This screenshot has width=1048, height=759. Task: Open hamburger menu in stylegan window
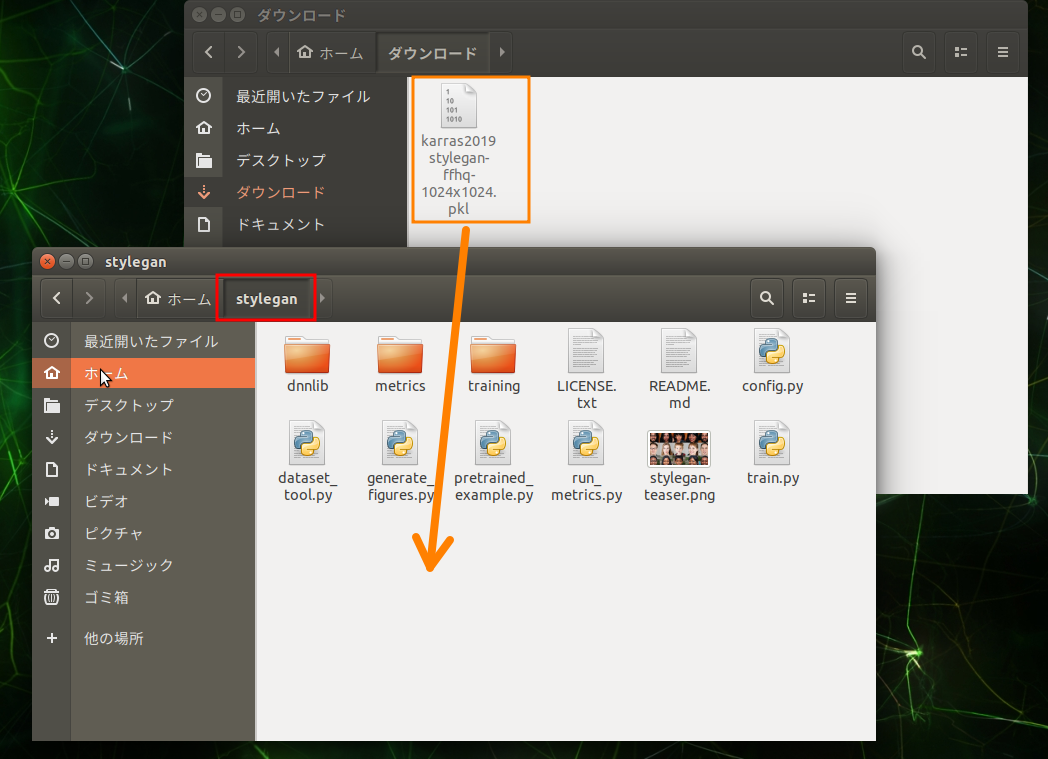click(851, 298)
